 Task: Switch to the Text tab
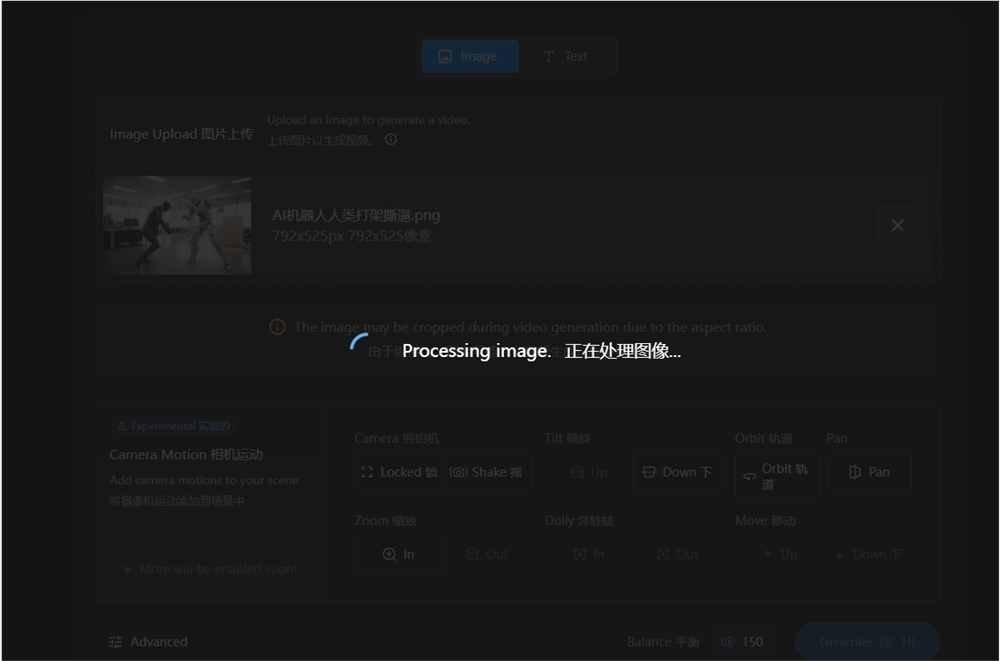[566, 56]
